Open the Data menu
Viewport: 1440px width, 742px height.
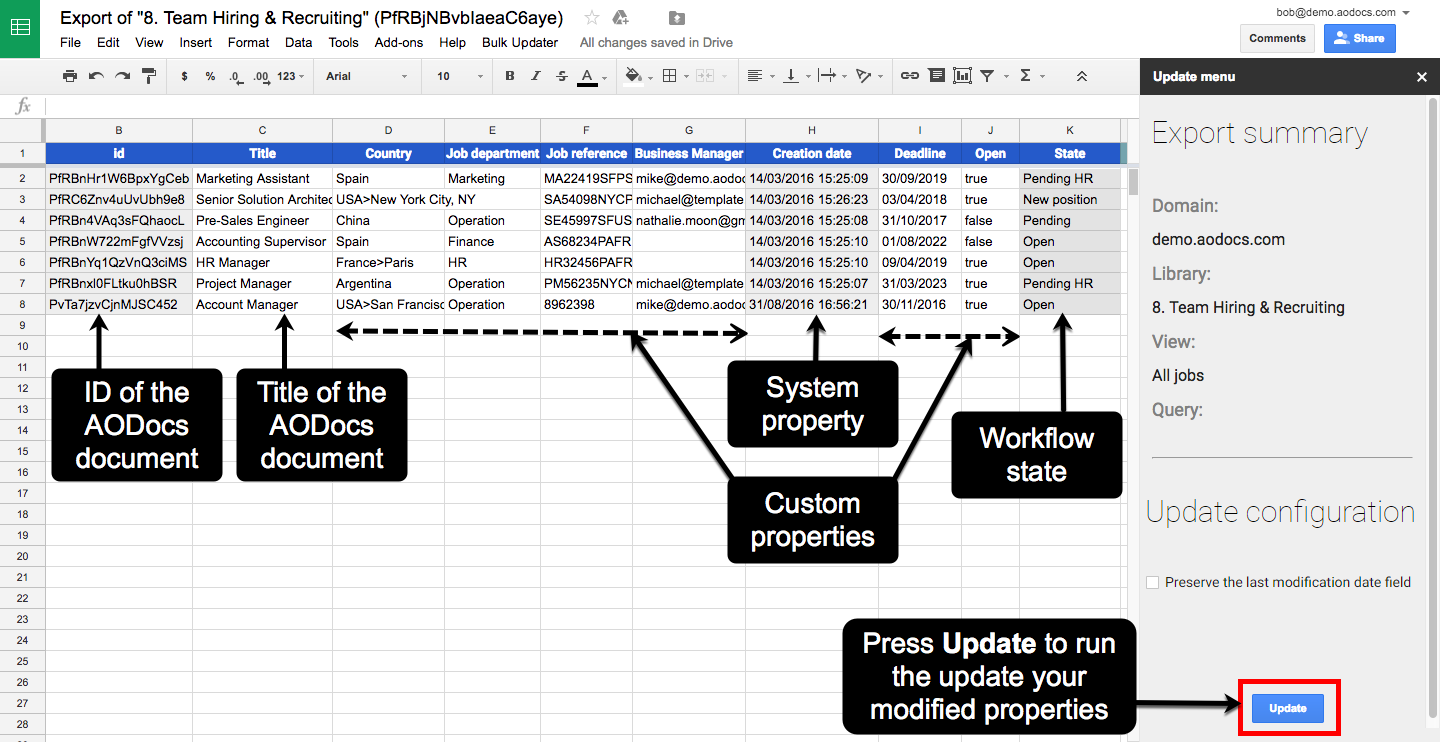[x=298, y=42]
